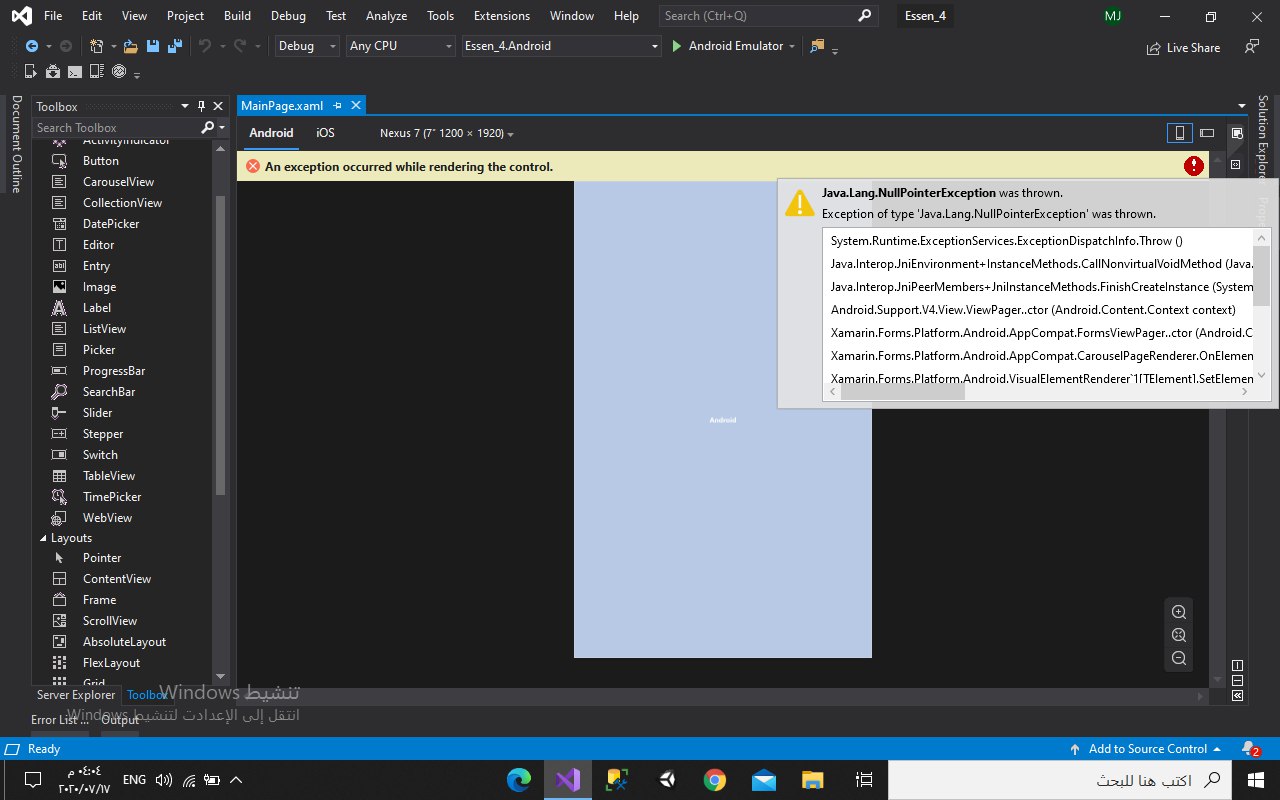Click the XAML code view pane icon
Image resolution: width=1280 pixels, height=800 pixels.
pyautogui.click(x=1236, y=164)
